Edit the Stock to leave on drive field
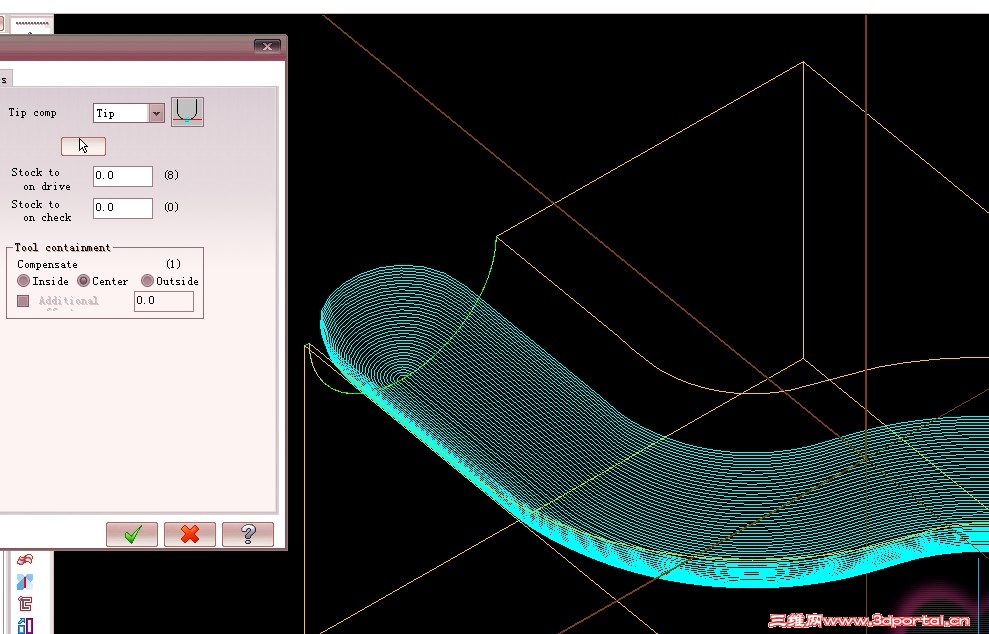The width and height of the screenshot is (989, 634). (123, 176)
